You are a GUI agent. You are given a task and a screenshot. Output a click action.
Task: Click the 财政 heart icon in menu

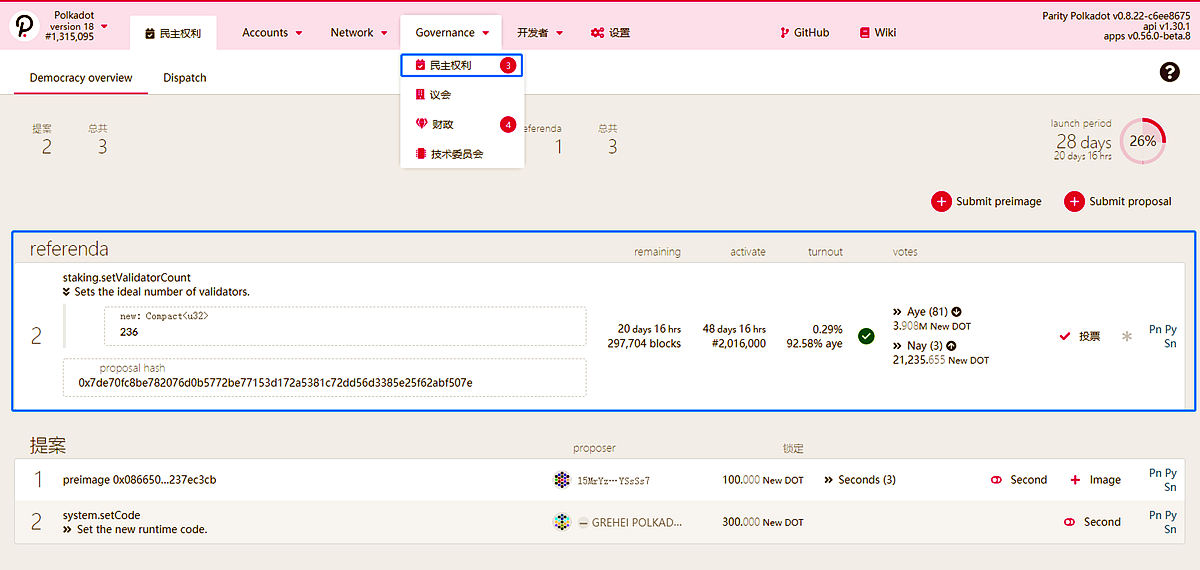[421, 125]
